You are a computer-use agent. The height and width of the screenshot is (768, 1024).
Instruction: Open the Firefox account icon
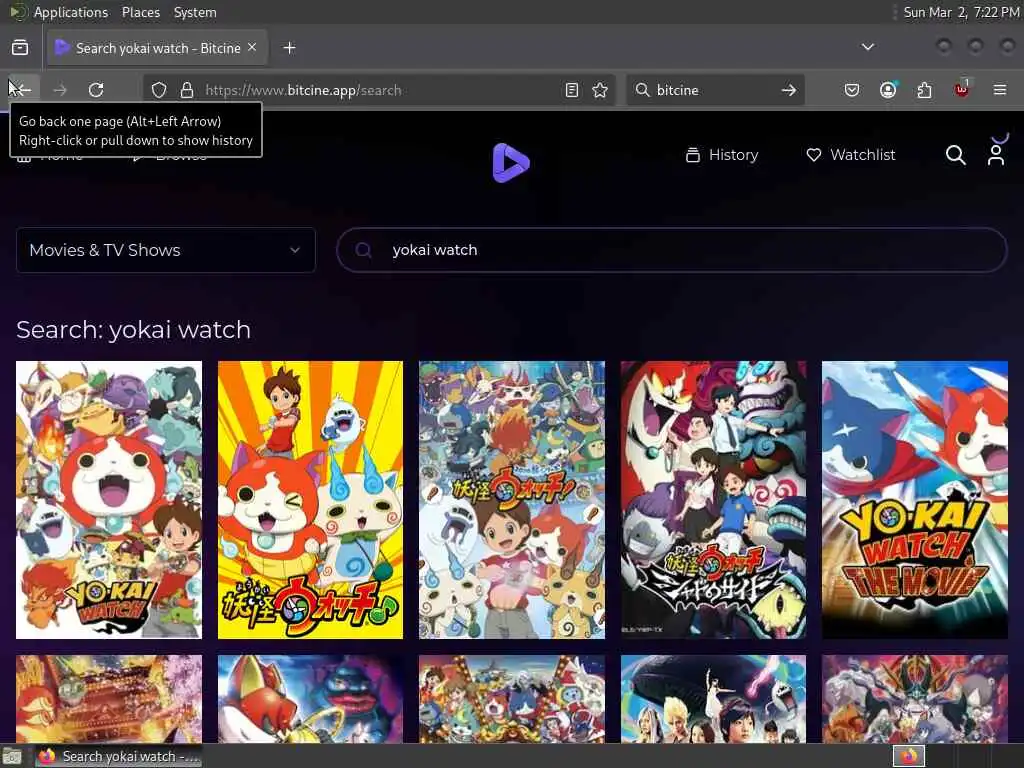click(x=888, y=90)
